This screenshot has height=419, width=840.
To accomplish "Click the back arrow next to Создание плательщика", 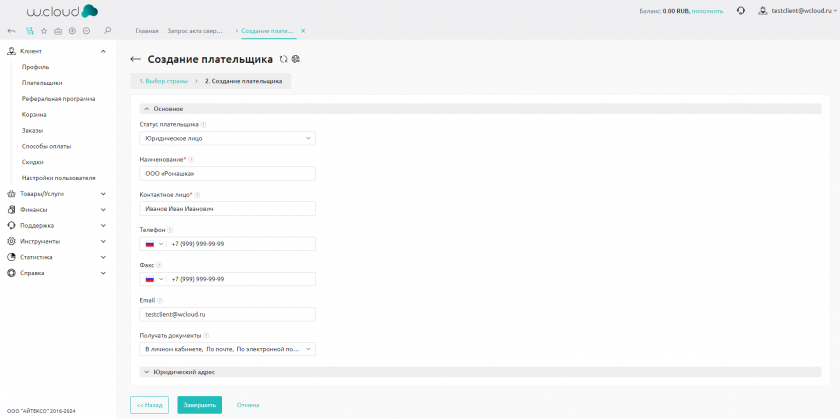I will click(136, 59).
